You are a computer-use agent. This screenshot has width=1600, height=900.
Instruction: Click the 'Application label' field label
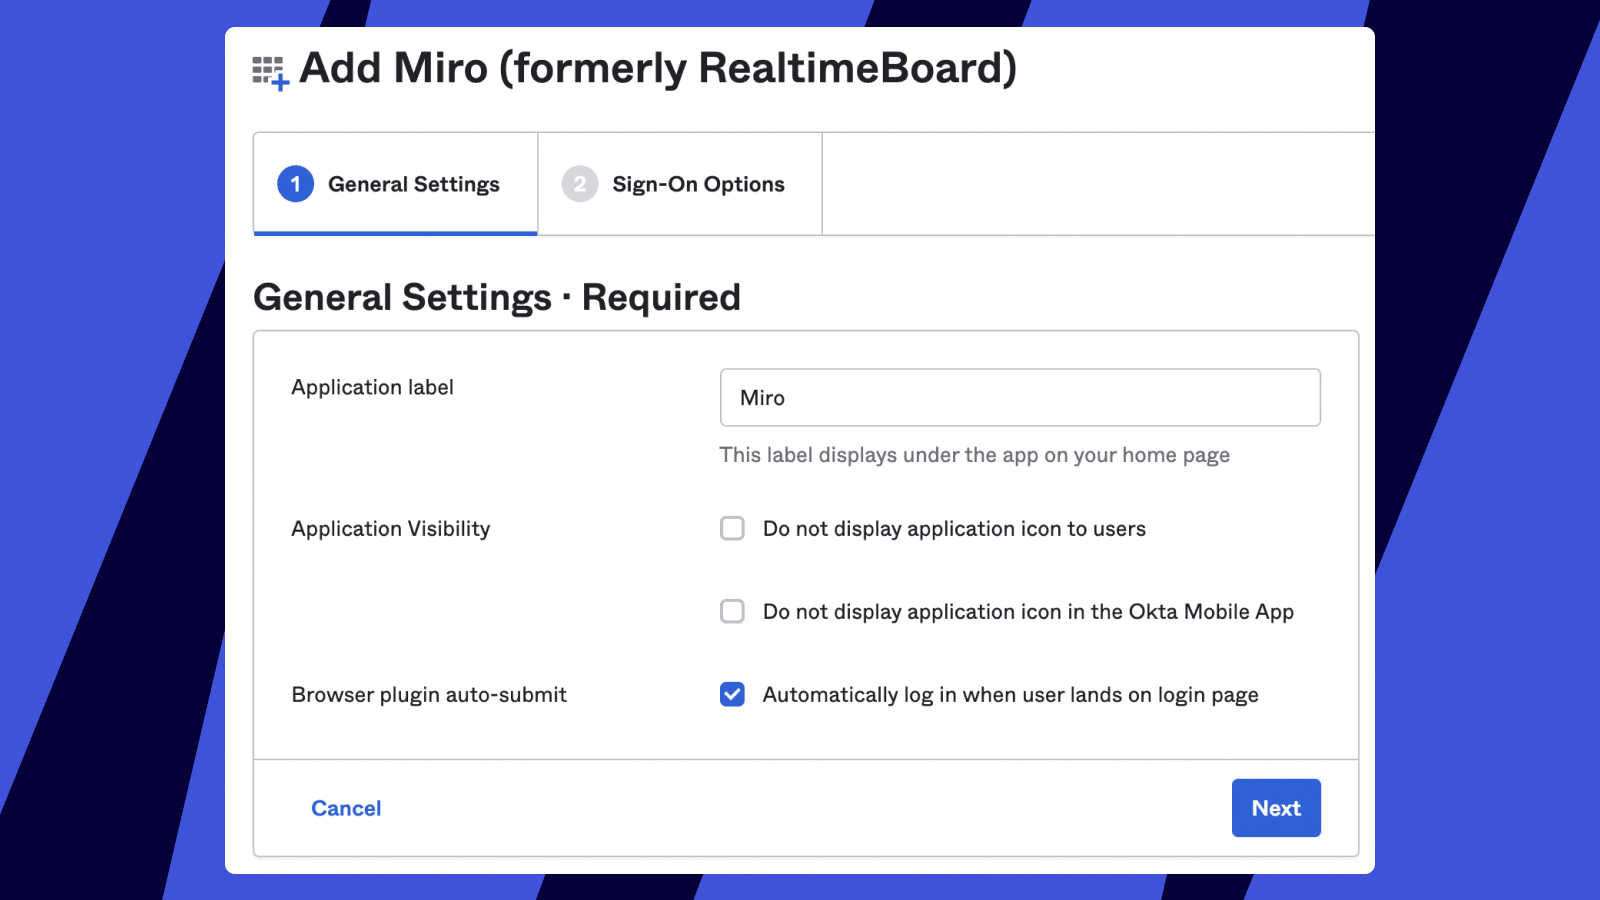tap(372, 387)
